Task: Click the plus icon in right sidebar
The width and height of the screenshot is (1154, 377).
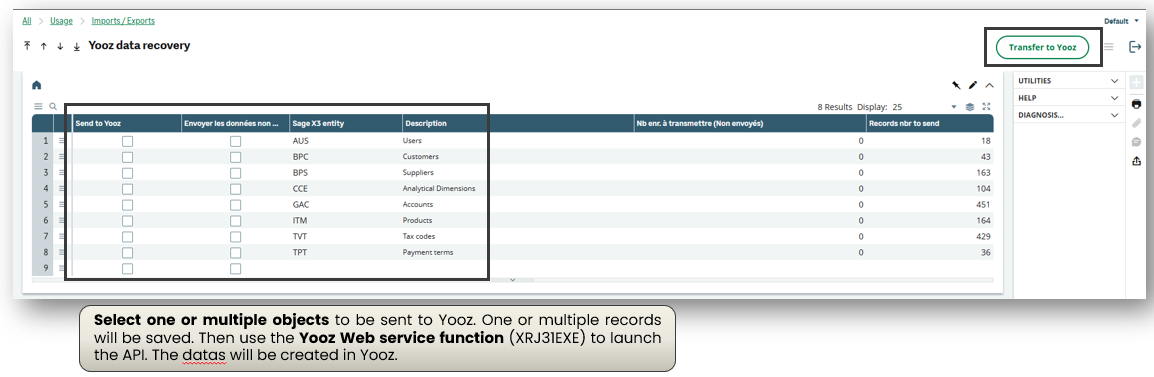Action: (x=1136, y=83)
